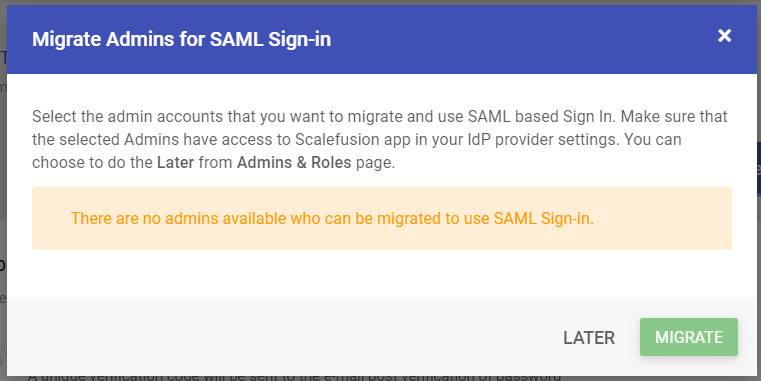Click the LATER button
Image resolution: width=761 pixels, height=381 pixels.
pos(589,337)
